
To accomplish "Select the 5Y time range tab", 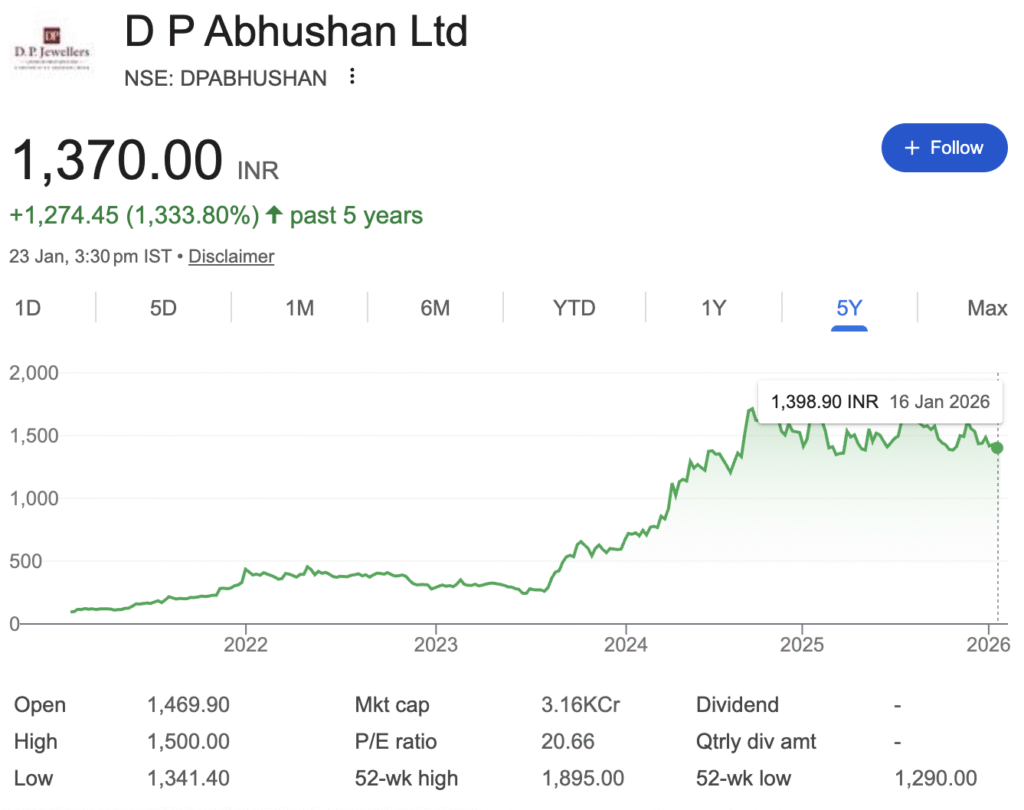I will (x=849, y=308).
